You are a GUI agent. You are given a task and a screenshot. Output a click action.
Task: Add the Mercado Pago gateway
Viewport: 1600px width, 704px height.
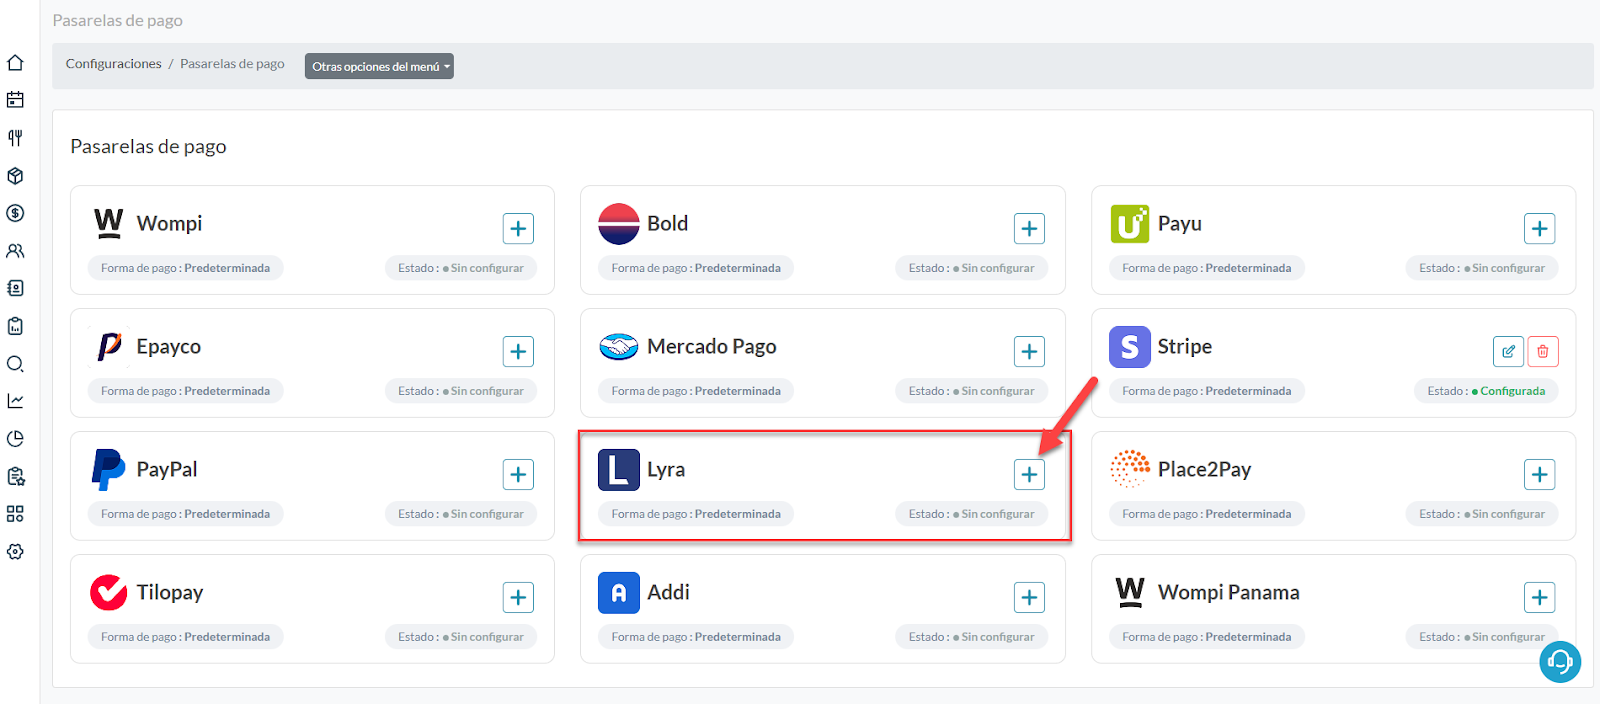point(1029,351)
